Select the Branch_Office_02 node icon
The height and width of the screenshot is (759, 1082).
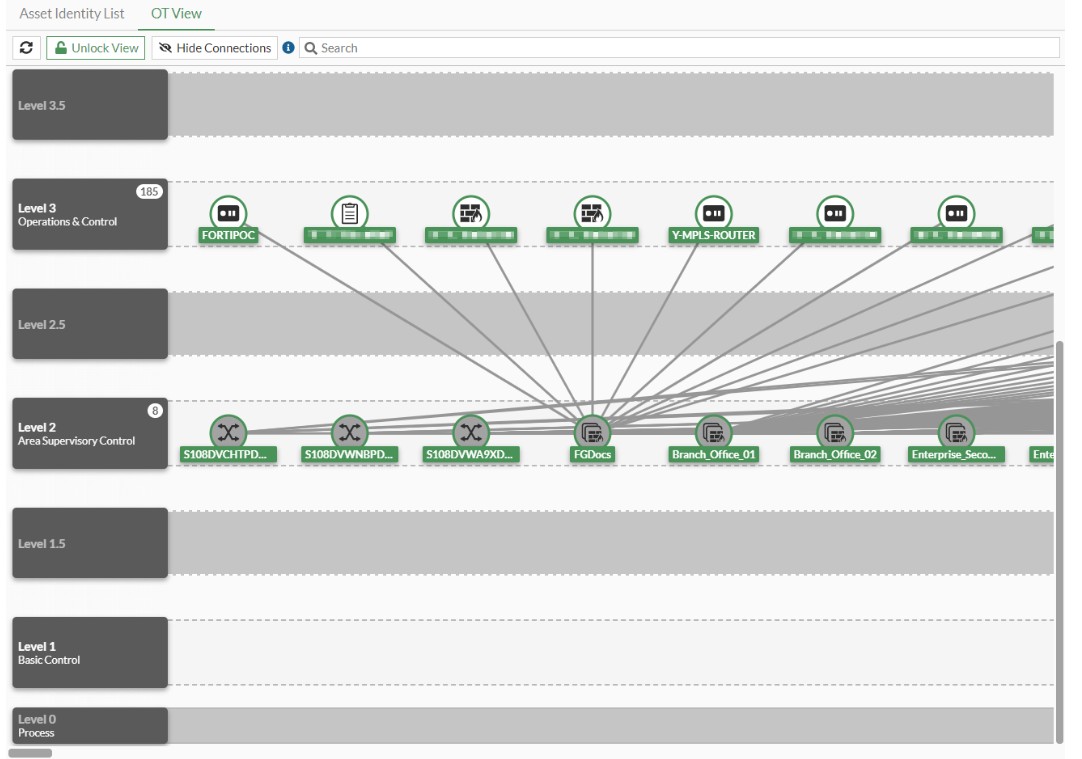[835, 432]
